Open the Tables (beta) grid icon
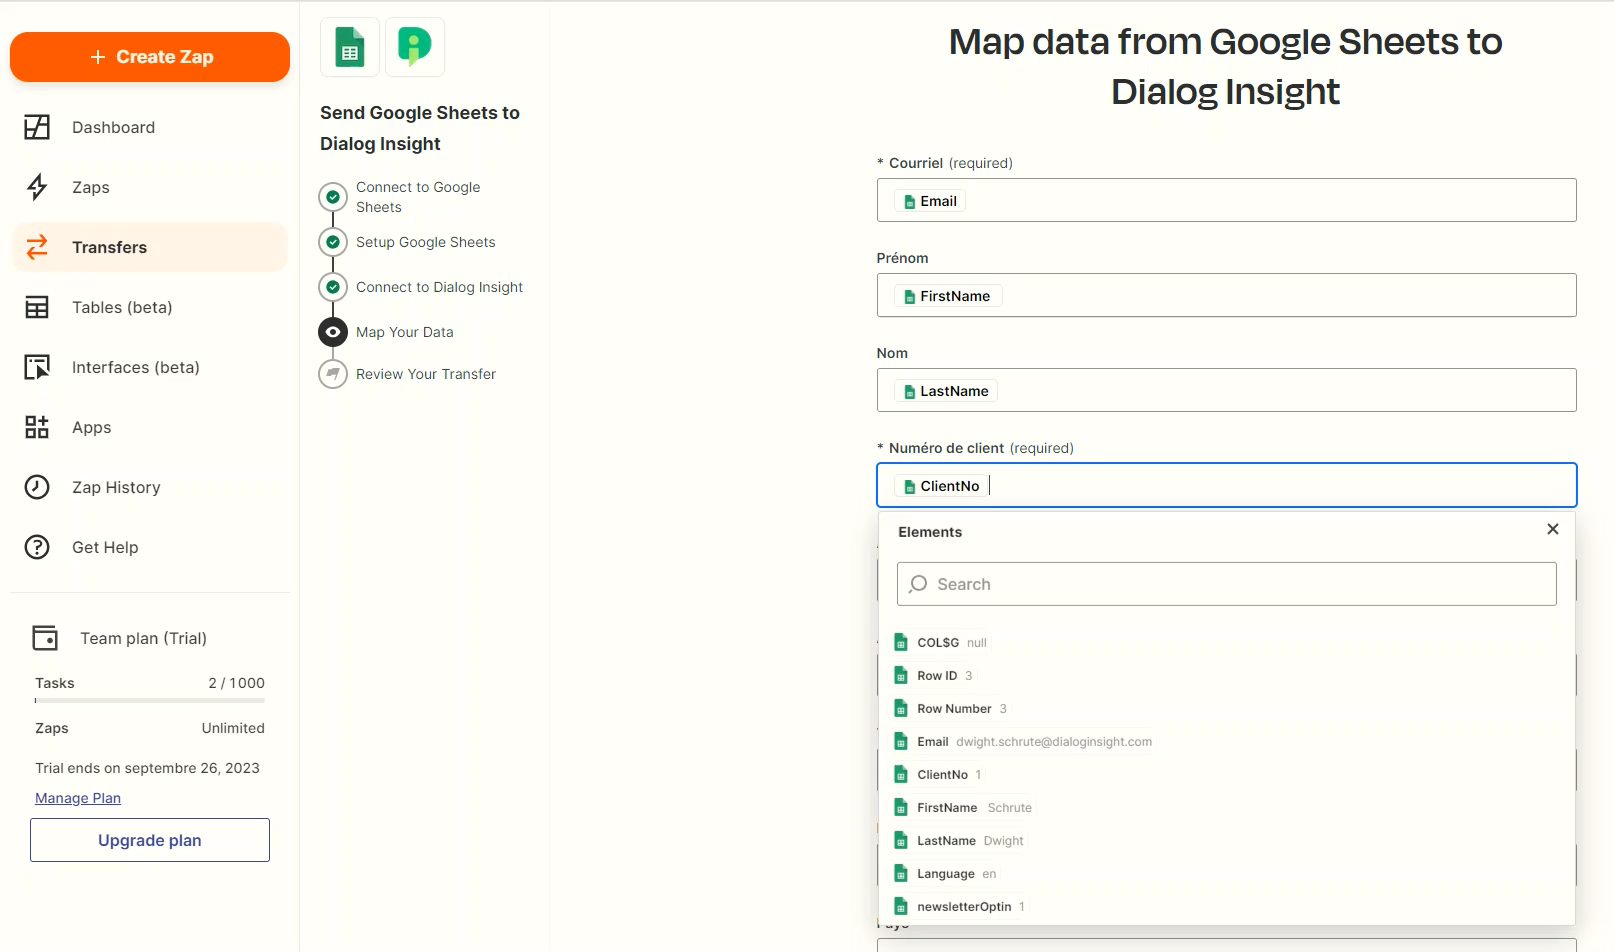 point(37,307)
